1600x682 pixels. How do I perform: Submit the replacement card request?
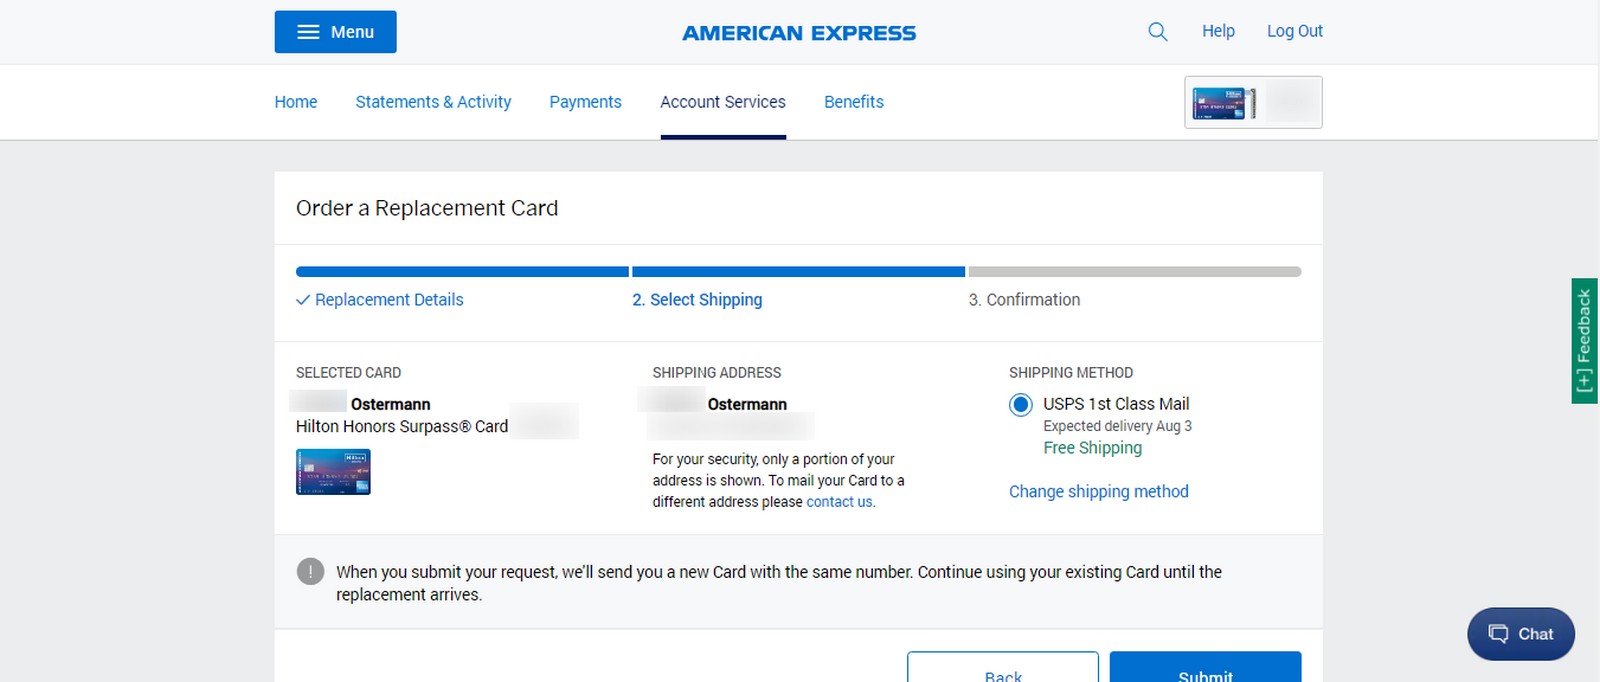[x=1205, y=672]
